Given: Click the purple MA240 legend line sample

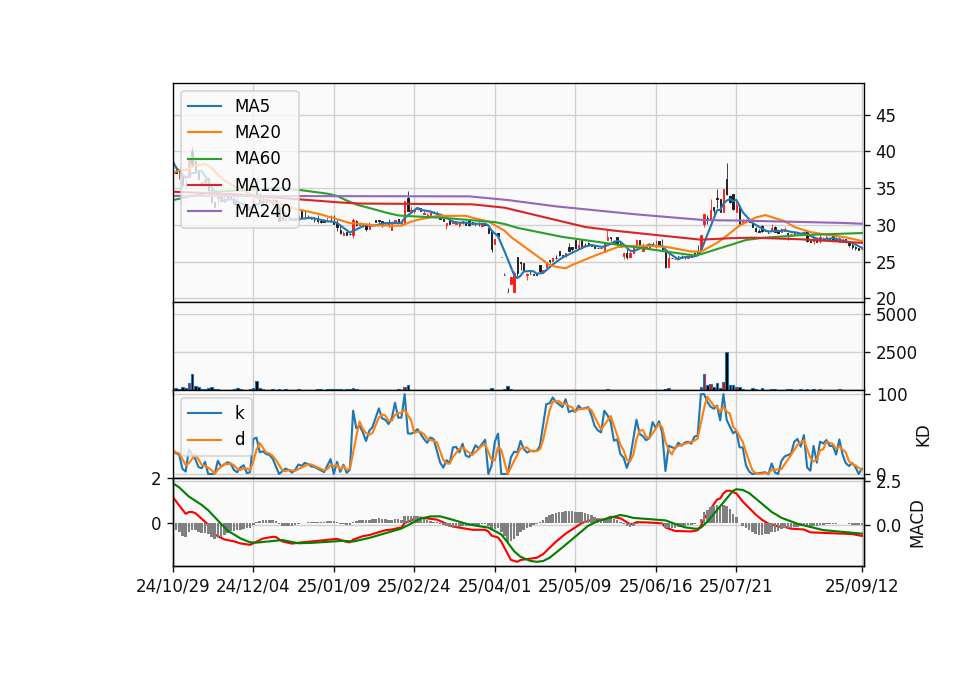Looking at the screenshot, I should coord(204,211).
